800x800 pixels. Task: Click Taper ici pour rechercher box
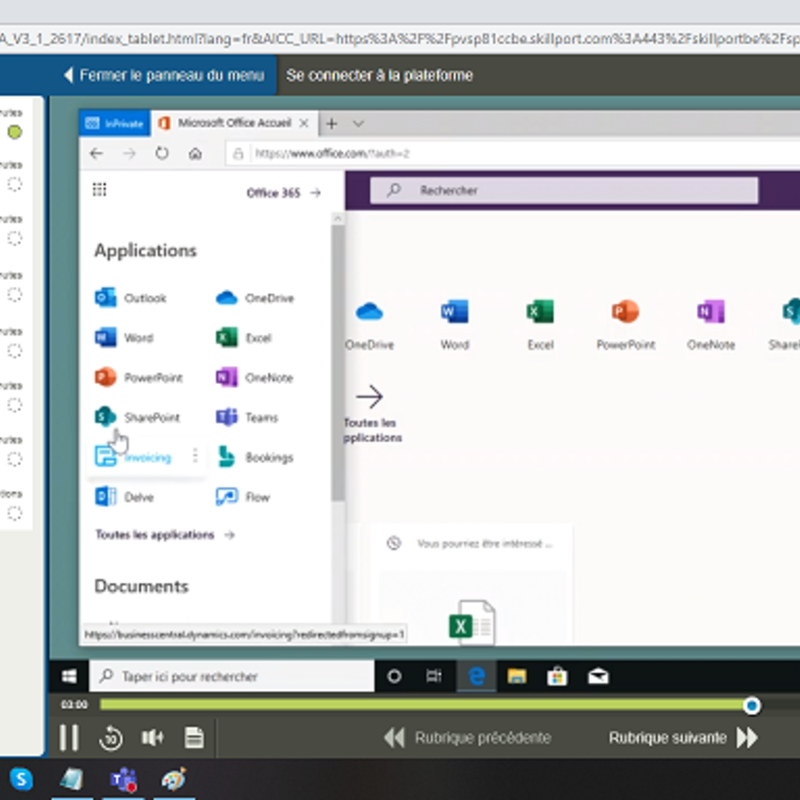232,677
